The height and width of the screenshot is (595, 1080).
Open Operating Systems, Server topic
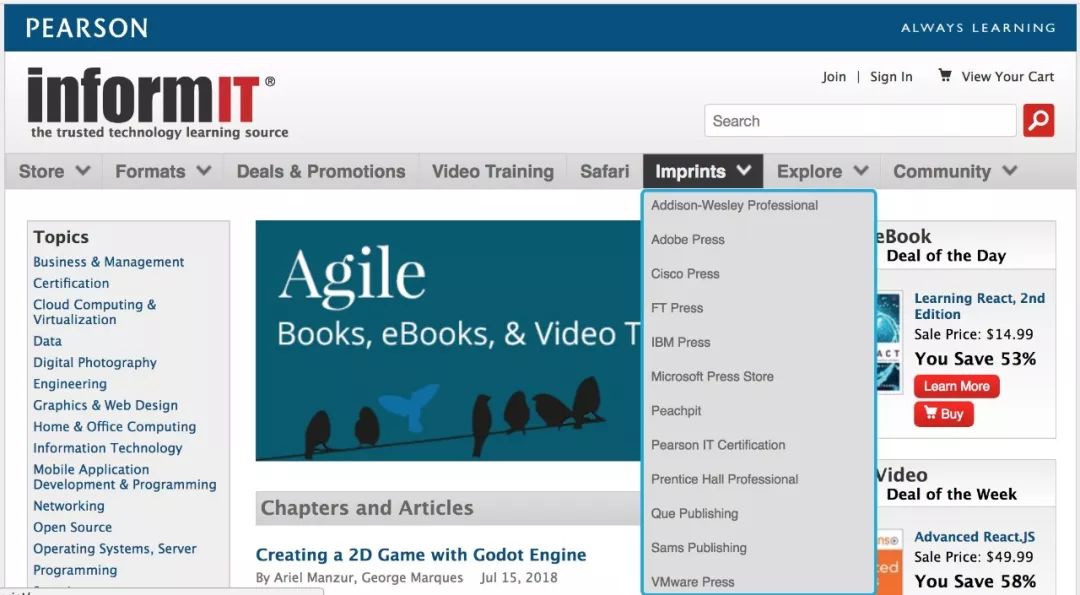point(114,548)
